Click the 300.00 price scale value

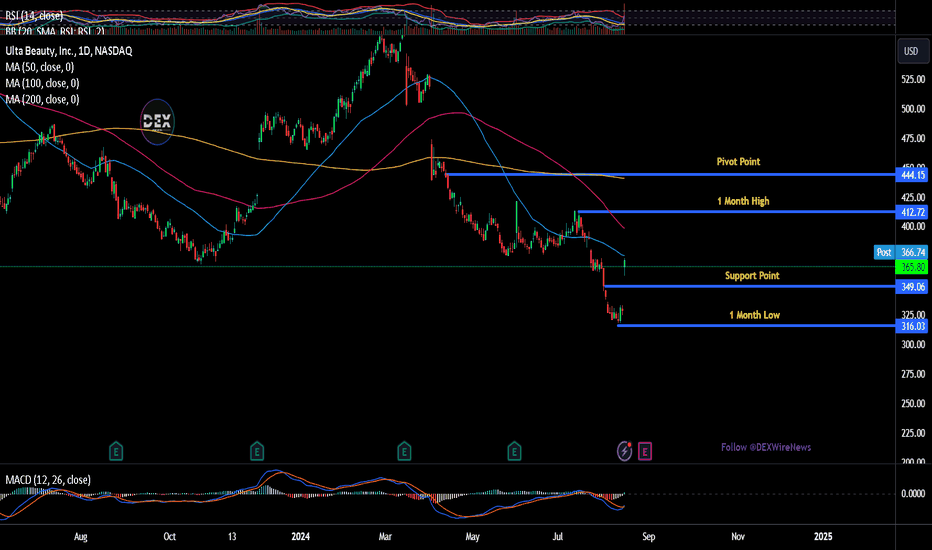[913, 344]
